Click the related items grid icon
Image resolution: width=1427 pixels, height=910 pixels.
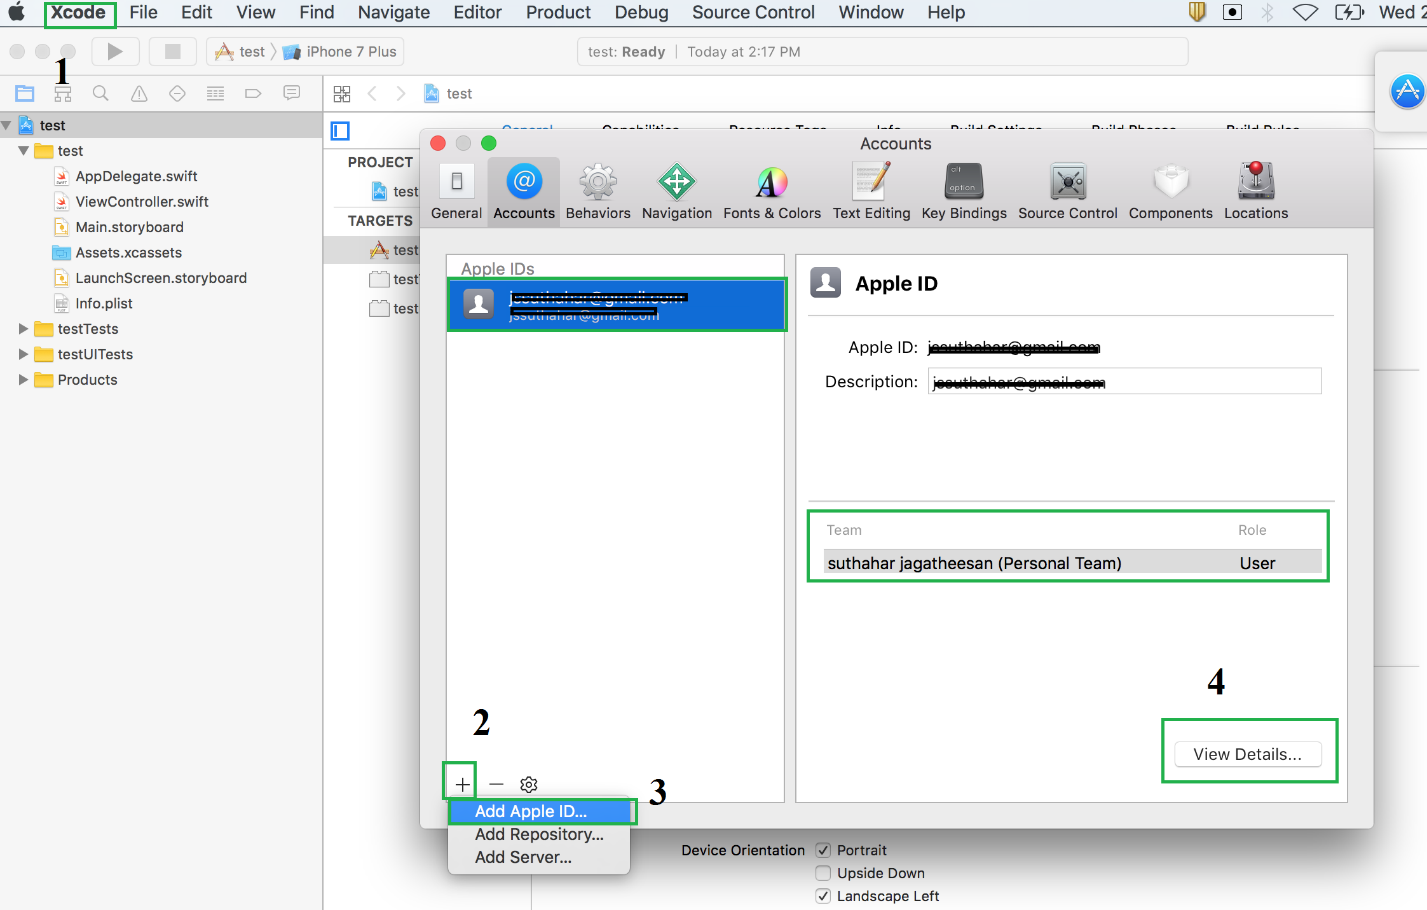click(x=342, y=94)
